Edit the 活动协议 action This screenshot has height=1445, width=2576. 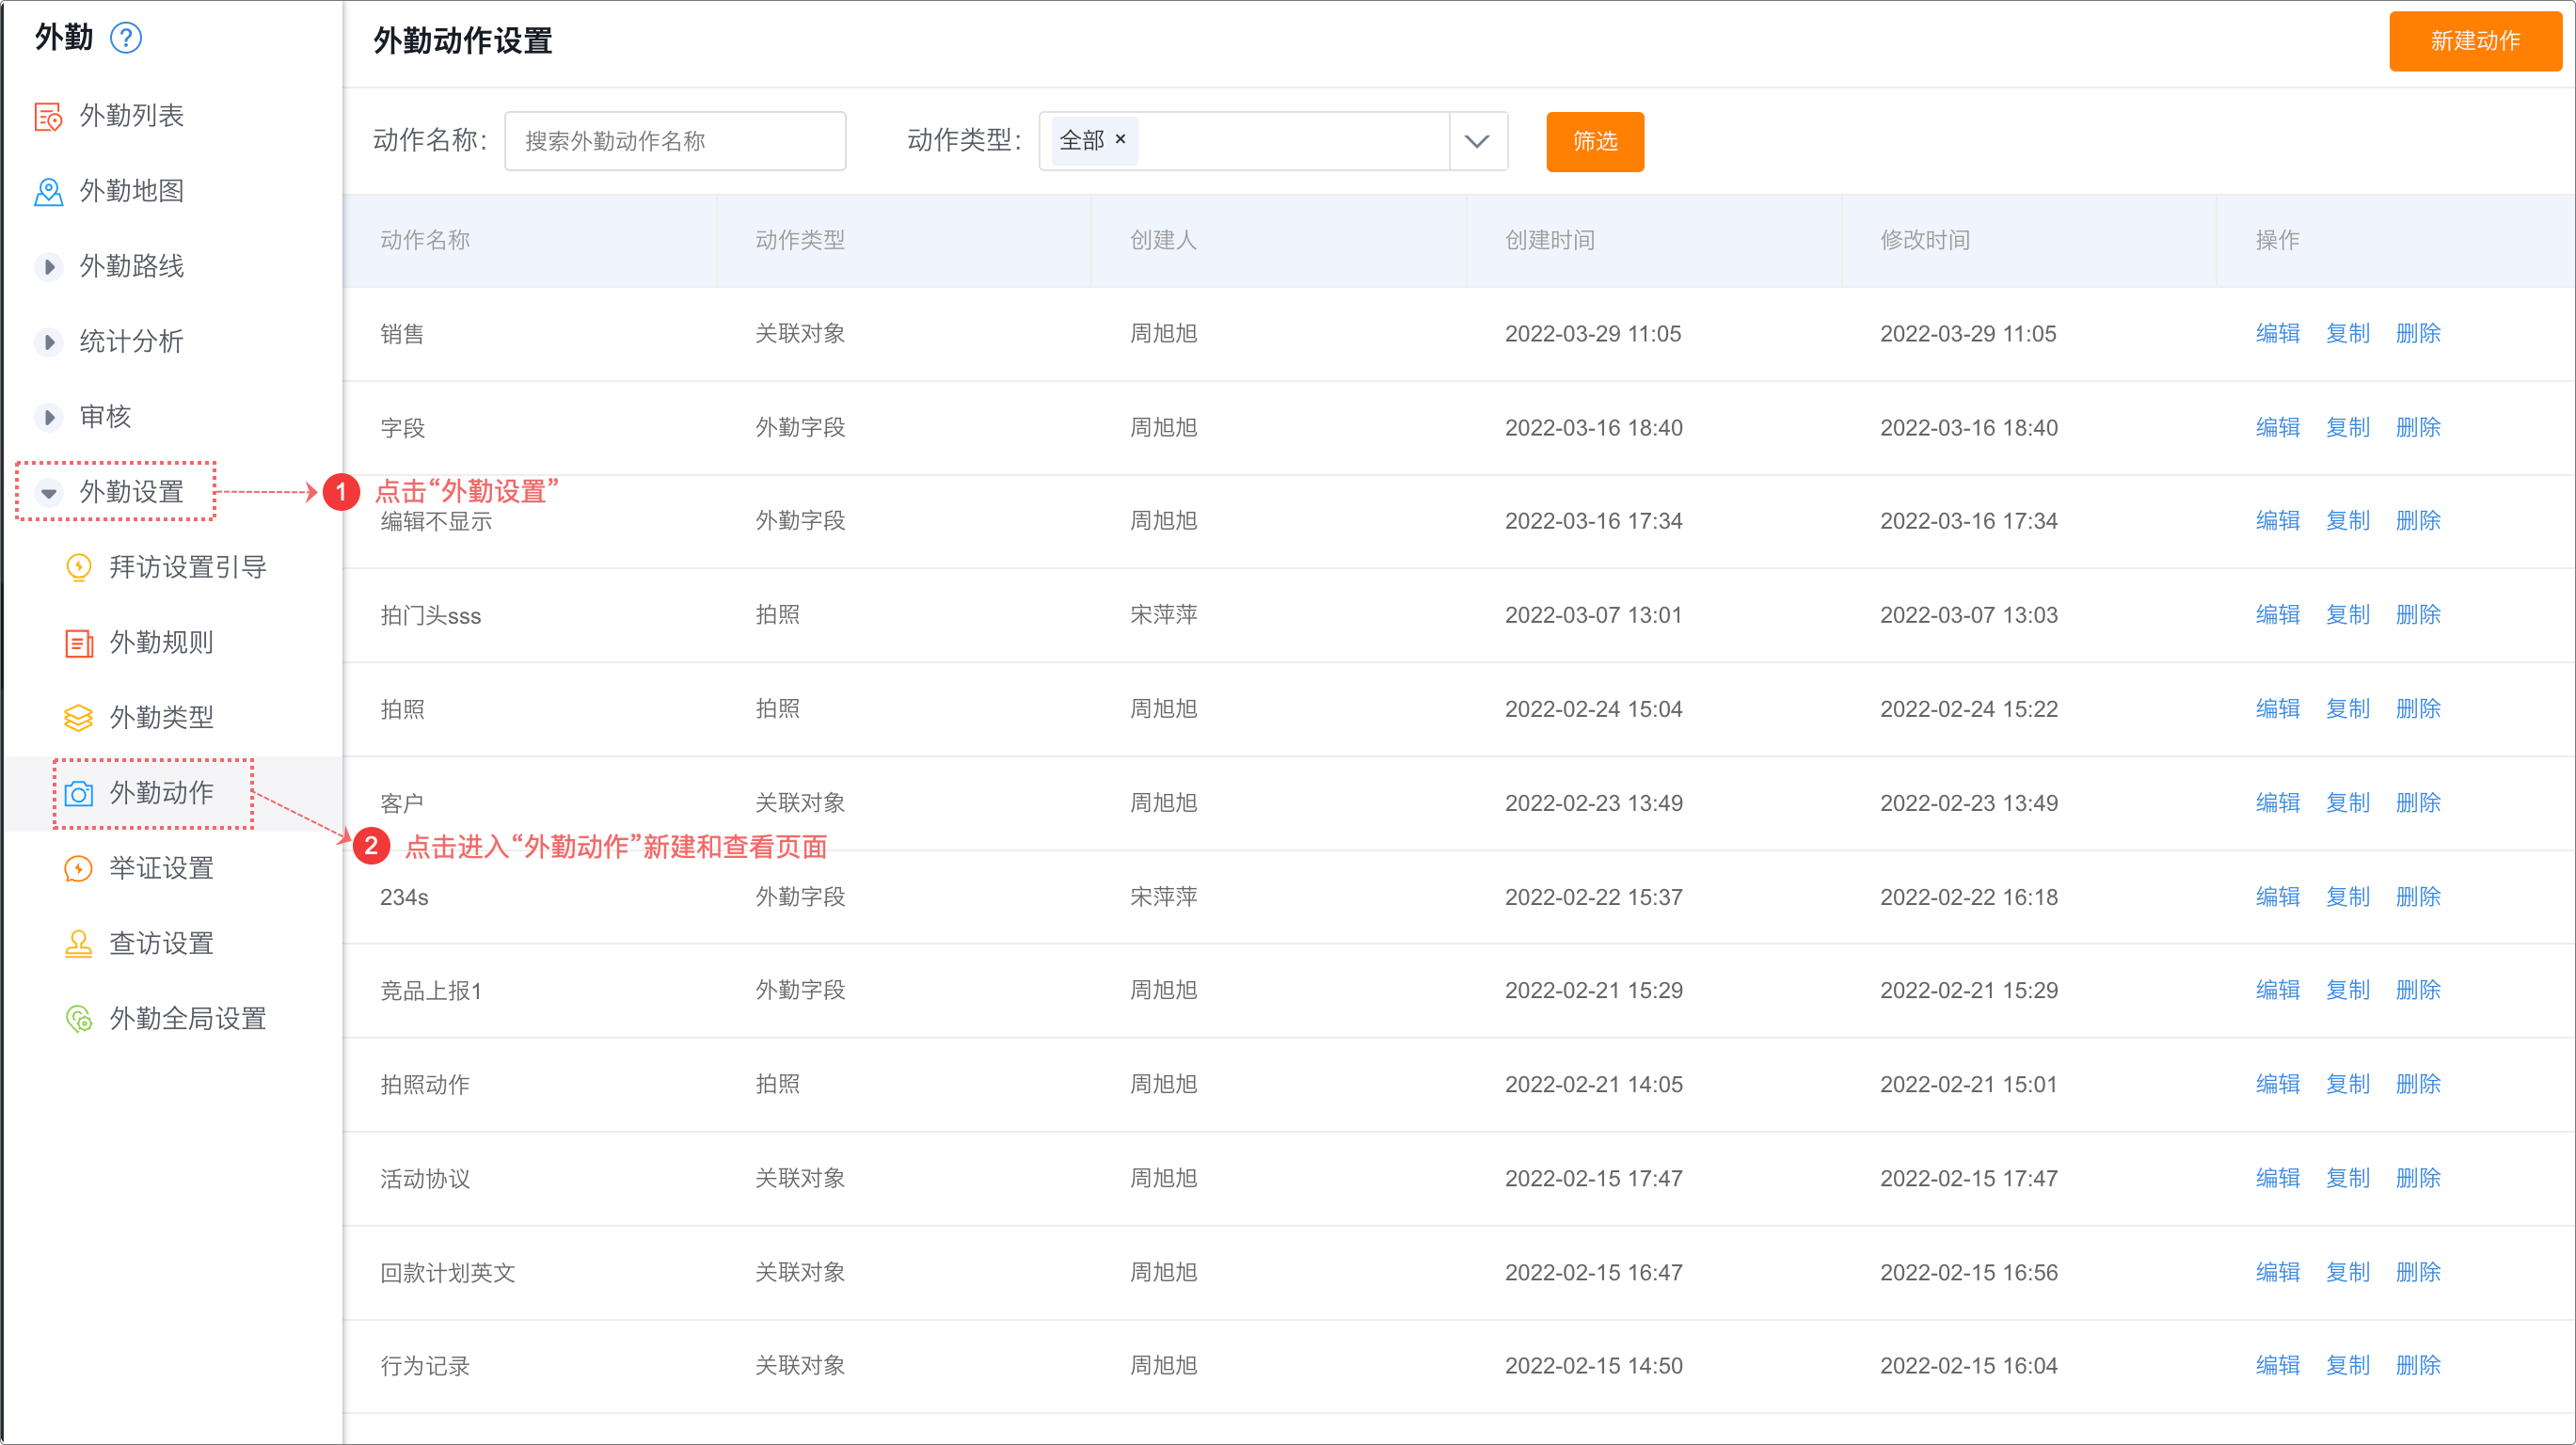pos(2277,1177)
